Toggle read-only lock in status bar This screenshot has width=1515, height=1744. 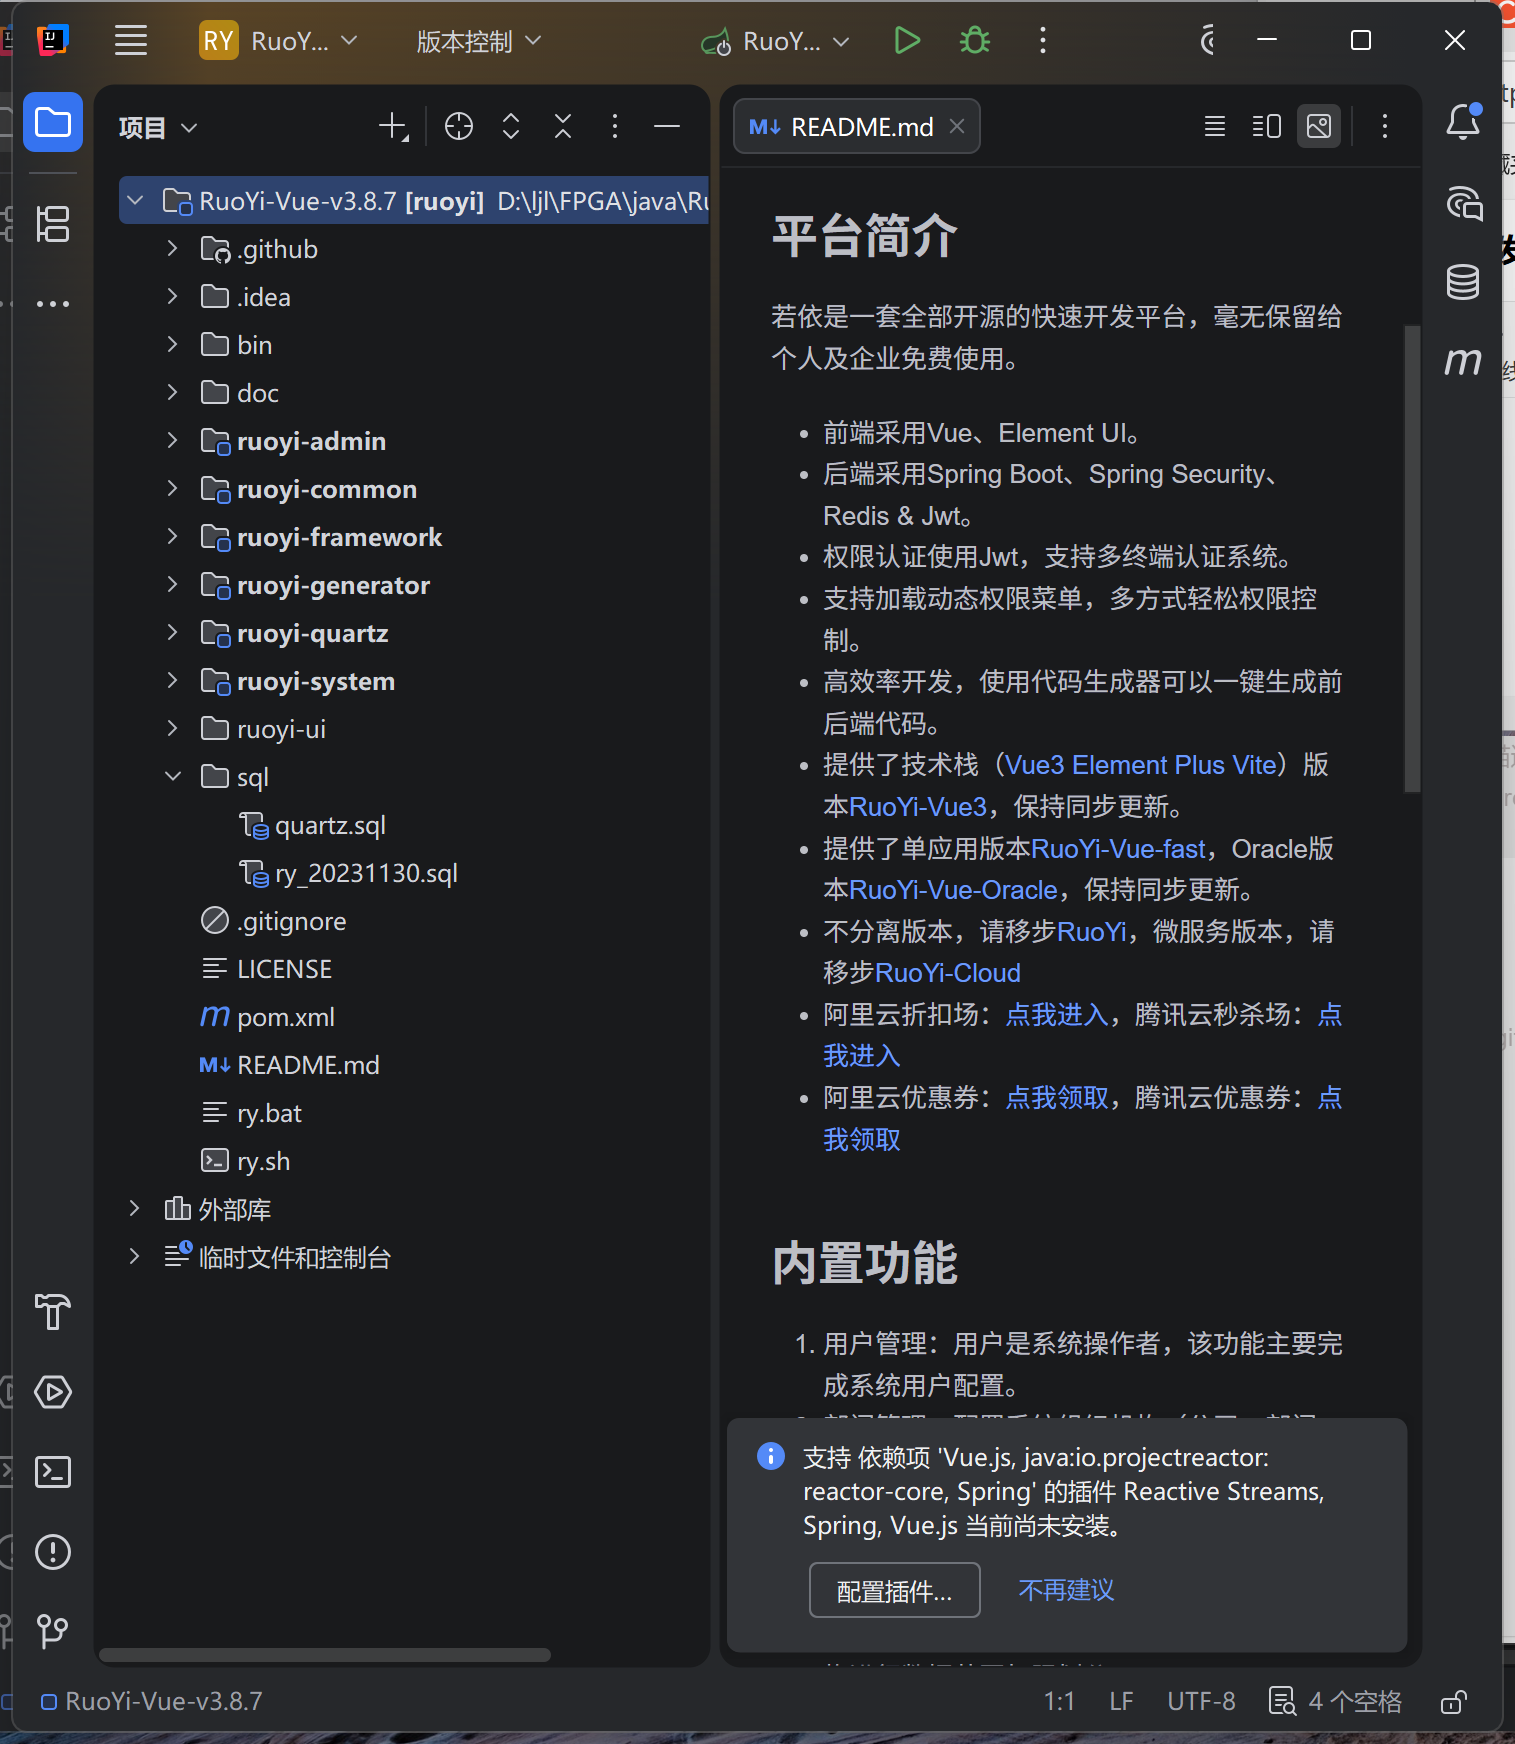1454,1702
